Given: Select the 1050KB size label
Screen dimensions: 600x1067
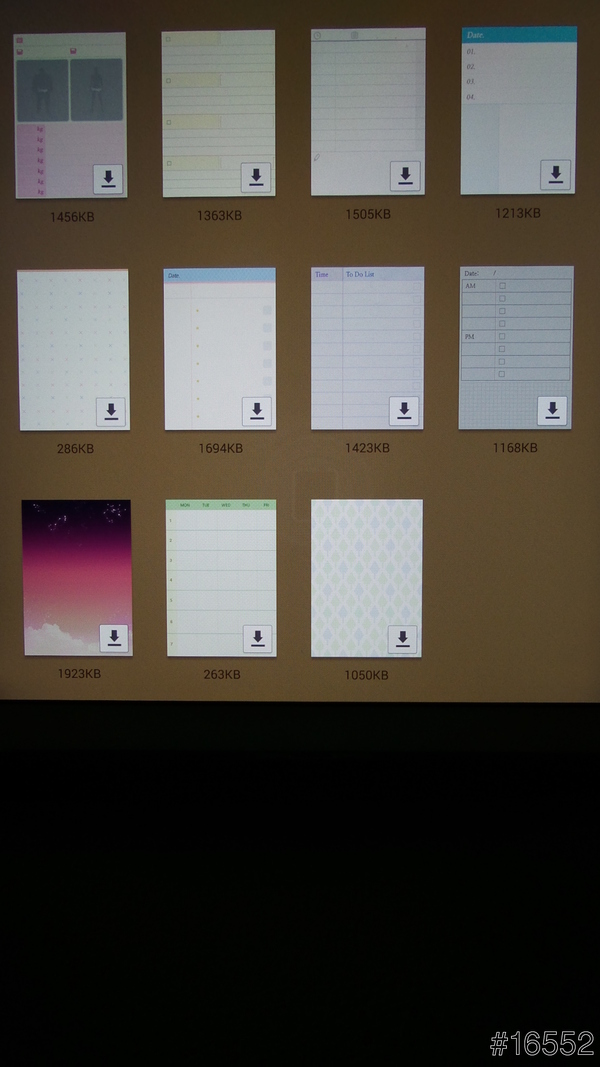Looking at the screenshot, I should pyautogui.click(x=366, y=676).
